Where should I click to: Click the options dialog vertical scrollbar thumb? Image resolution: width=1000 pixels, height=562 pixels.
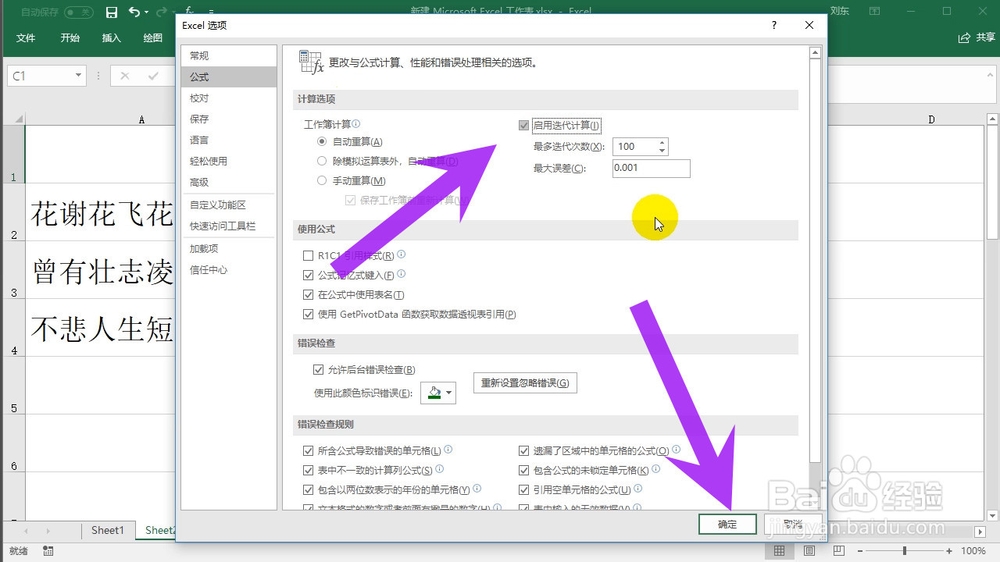(814, 262)
